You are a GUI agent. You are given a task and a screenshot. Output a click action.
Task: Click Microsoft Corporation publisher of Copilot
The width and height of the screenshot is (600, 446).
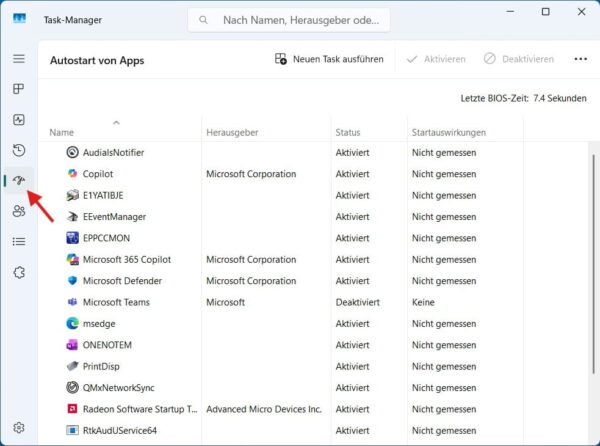pos(251,174)
